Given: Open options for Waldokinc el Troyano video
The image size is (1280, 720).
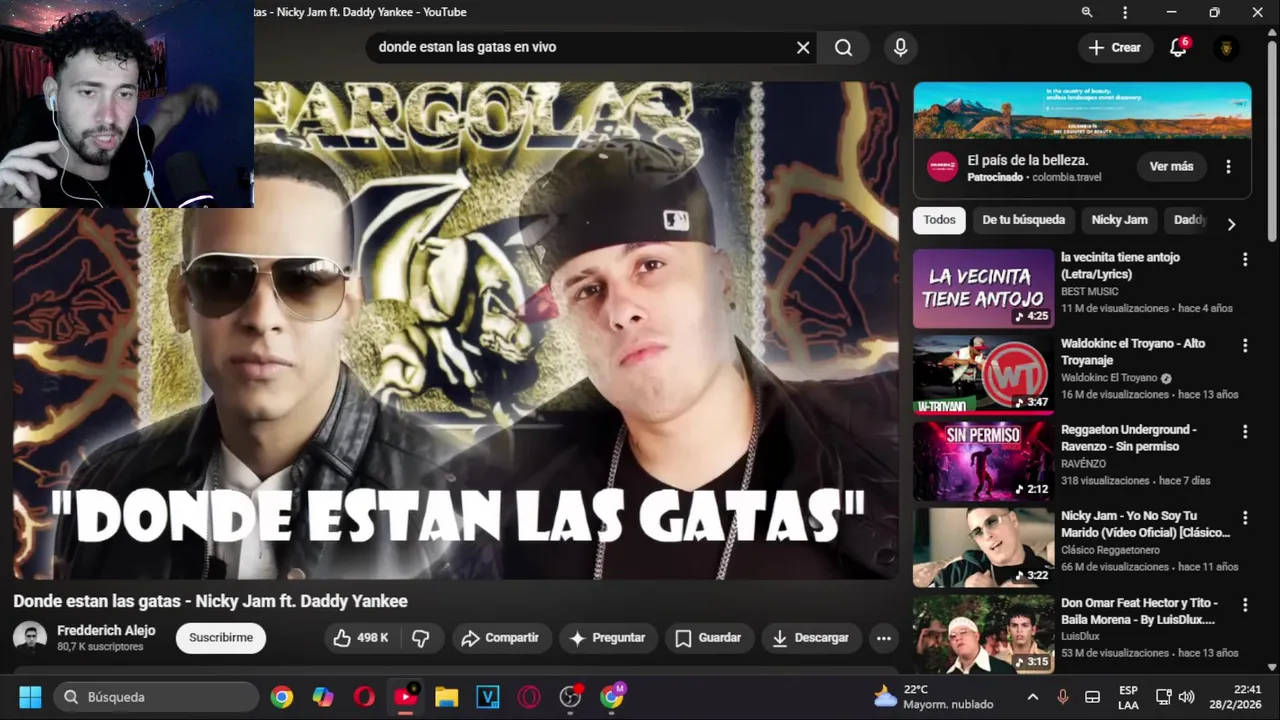Looking at the screenshot, I should point(1245,346).
